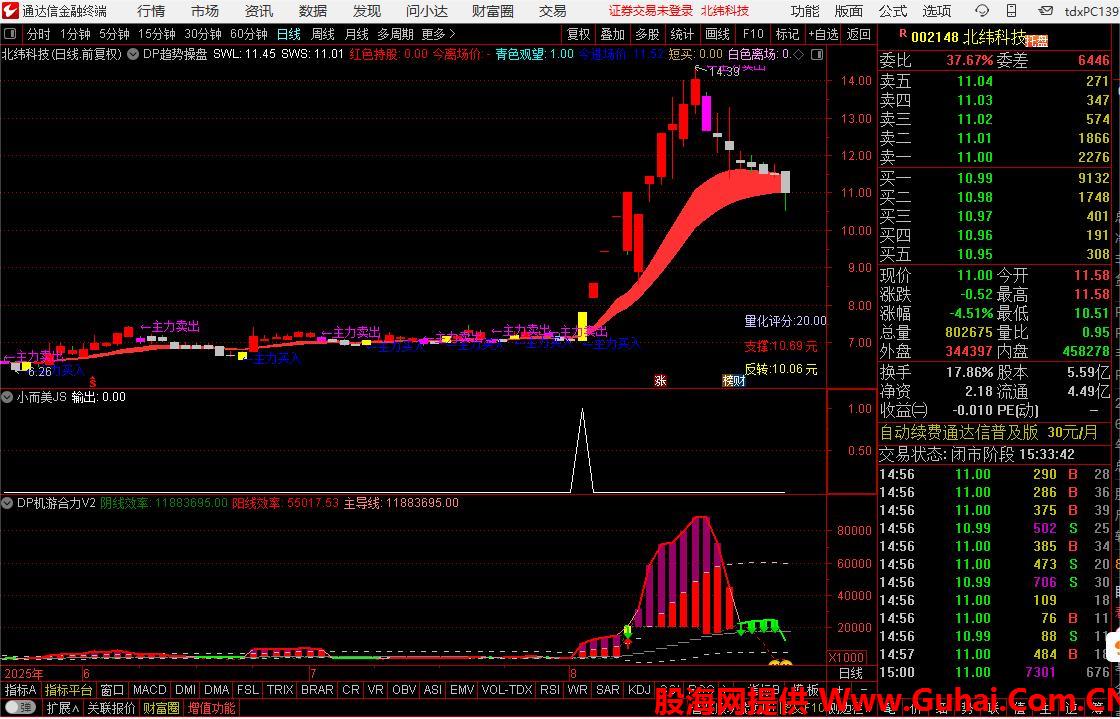This screenshot has width=1120, height=719.
Task: Select the VOL-TDX indicator tab
Action: coord(507,690)
